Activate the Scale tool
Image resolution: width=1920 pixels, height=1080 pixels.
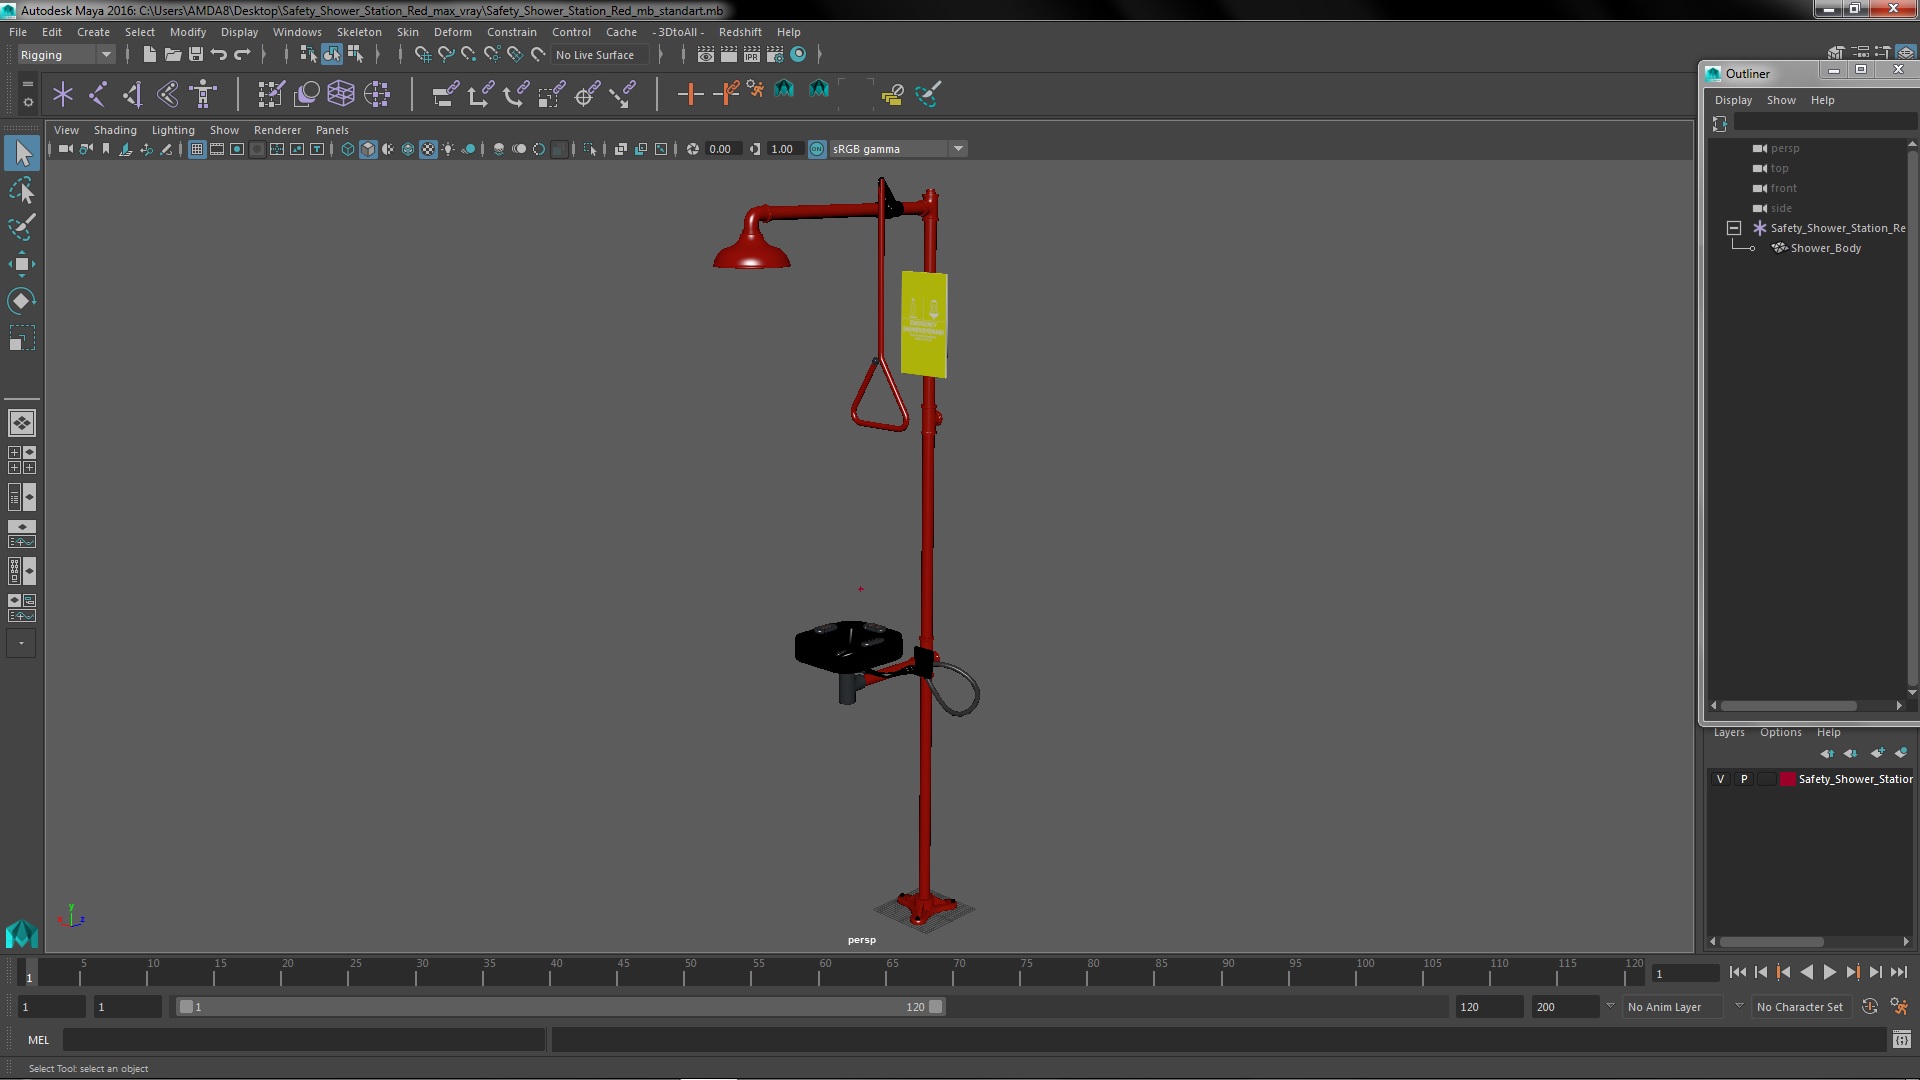click(22, 338)
